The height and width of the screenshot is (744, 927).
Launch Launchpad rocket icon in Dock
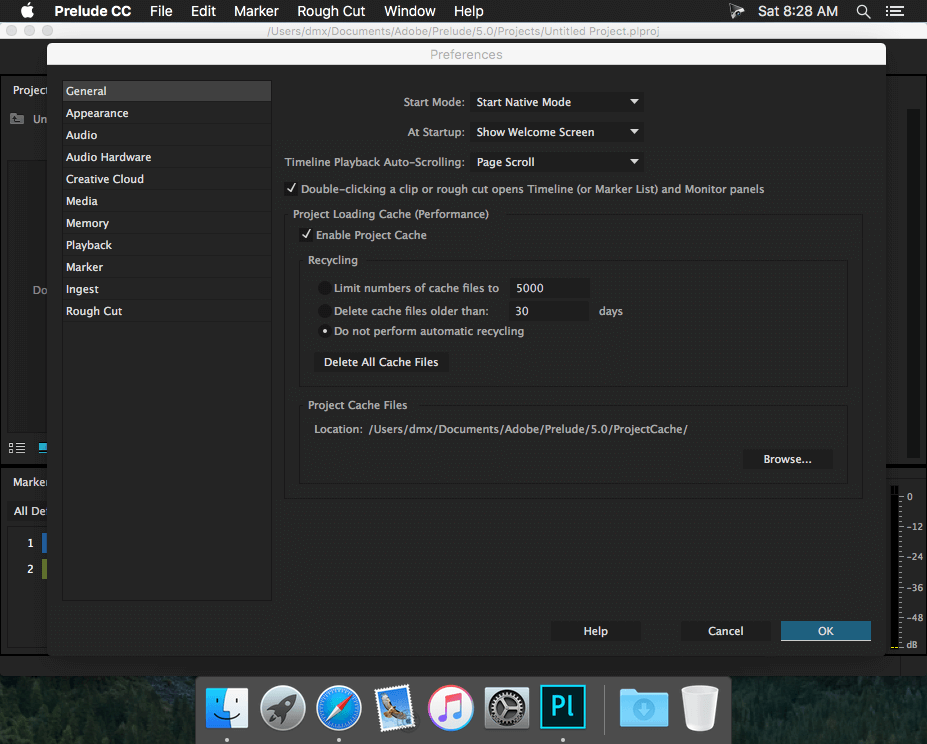pos(283,707)
